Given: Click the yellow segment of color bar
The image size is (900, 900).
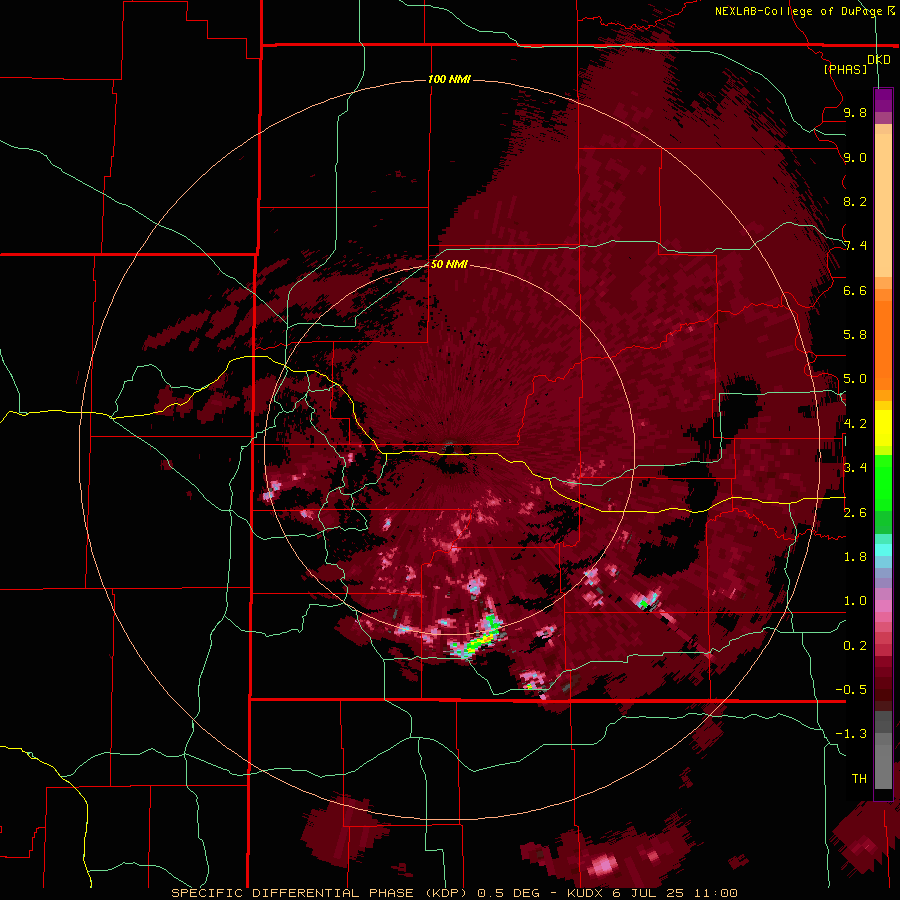Looking at the screenshot, I should click(883, 428).
